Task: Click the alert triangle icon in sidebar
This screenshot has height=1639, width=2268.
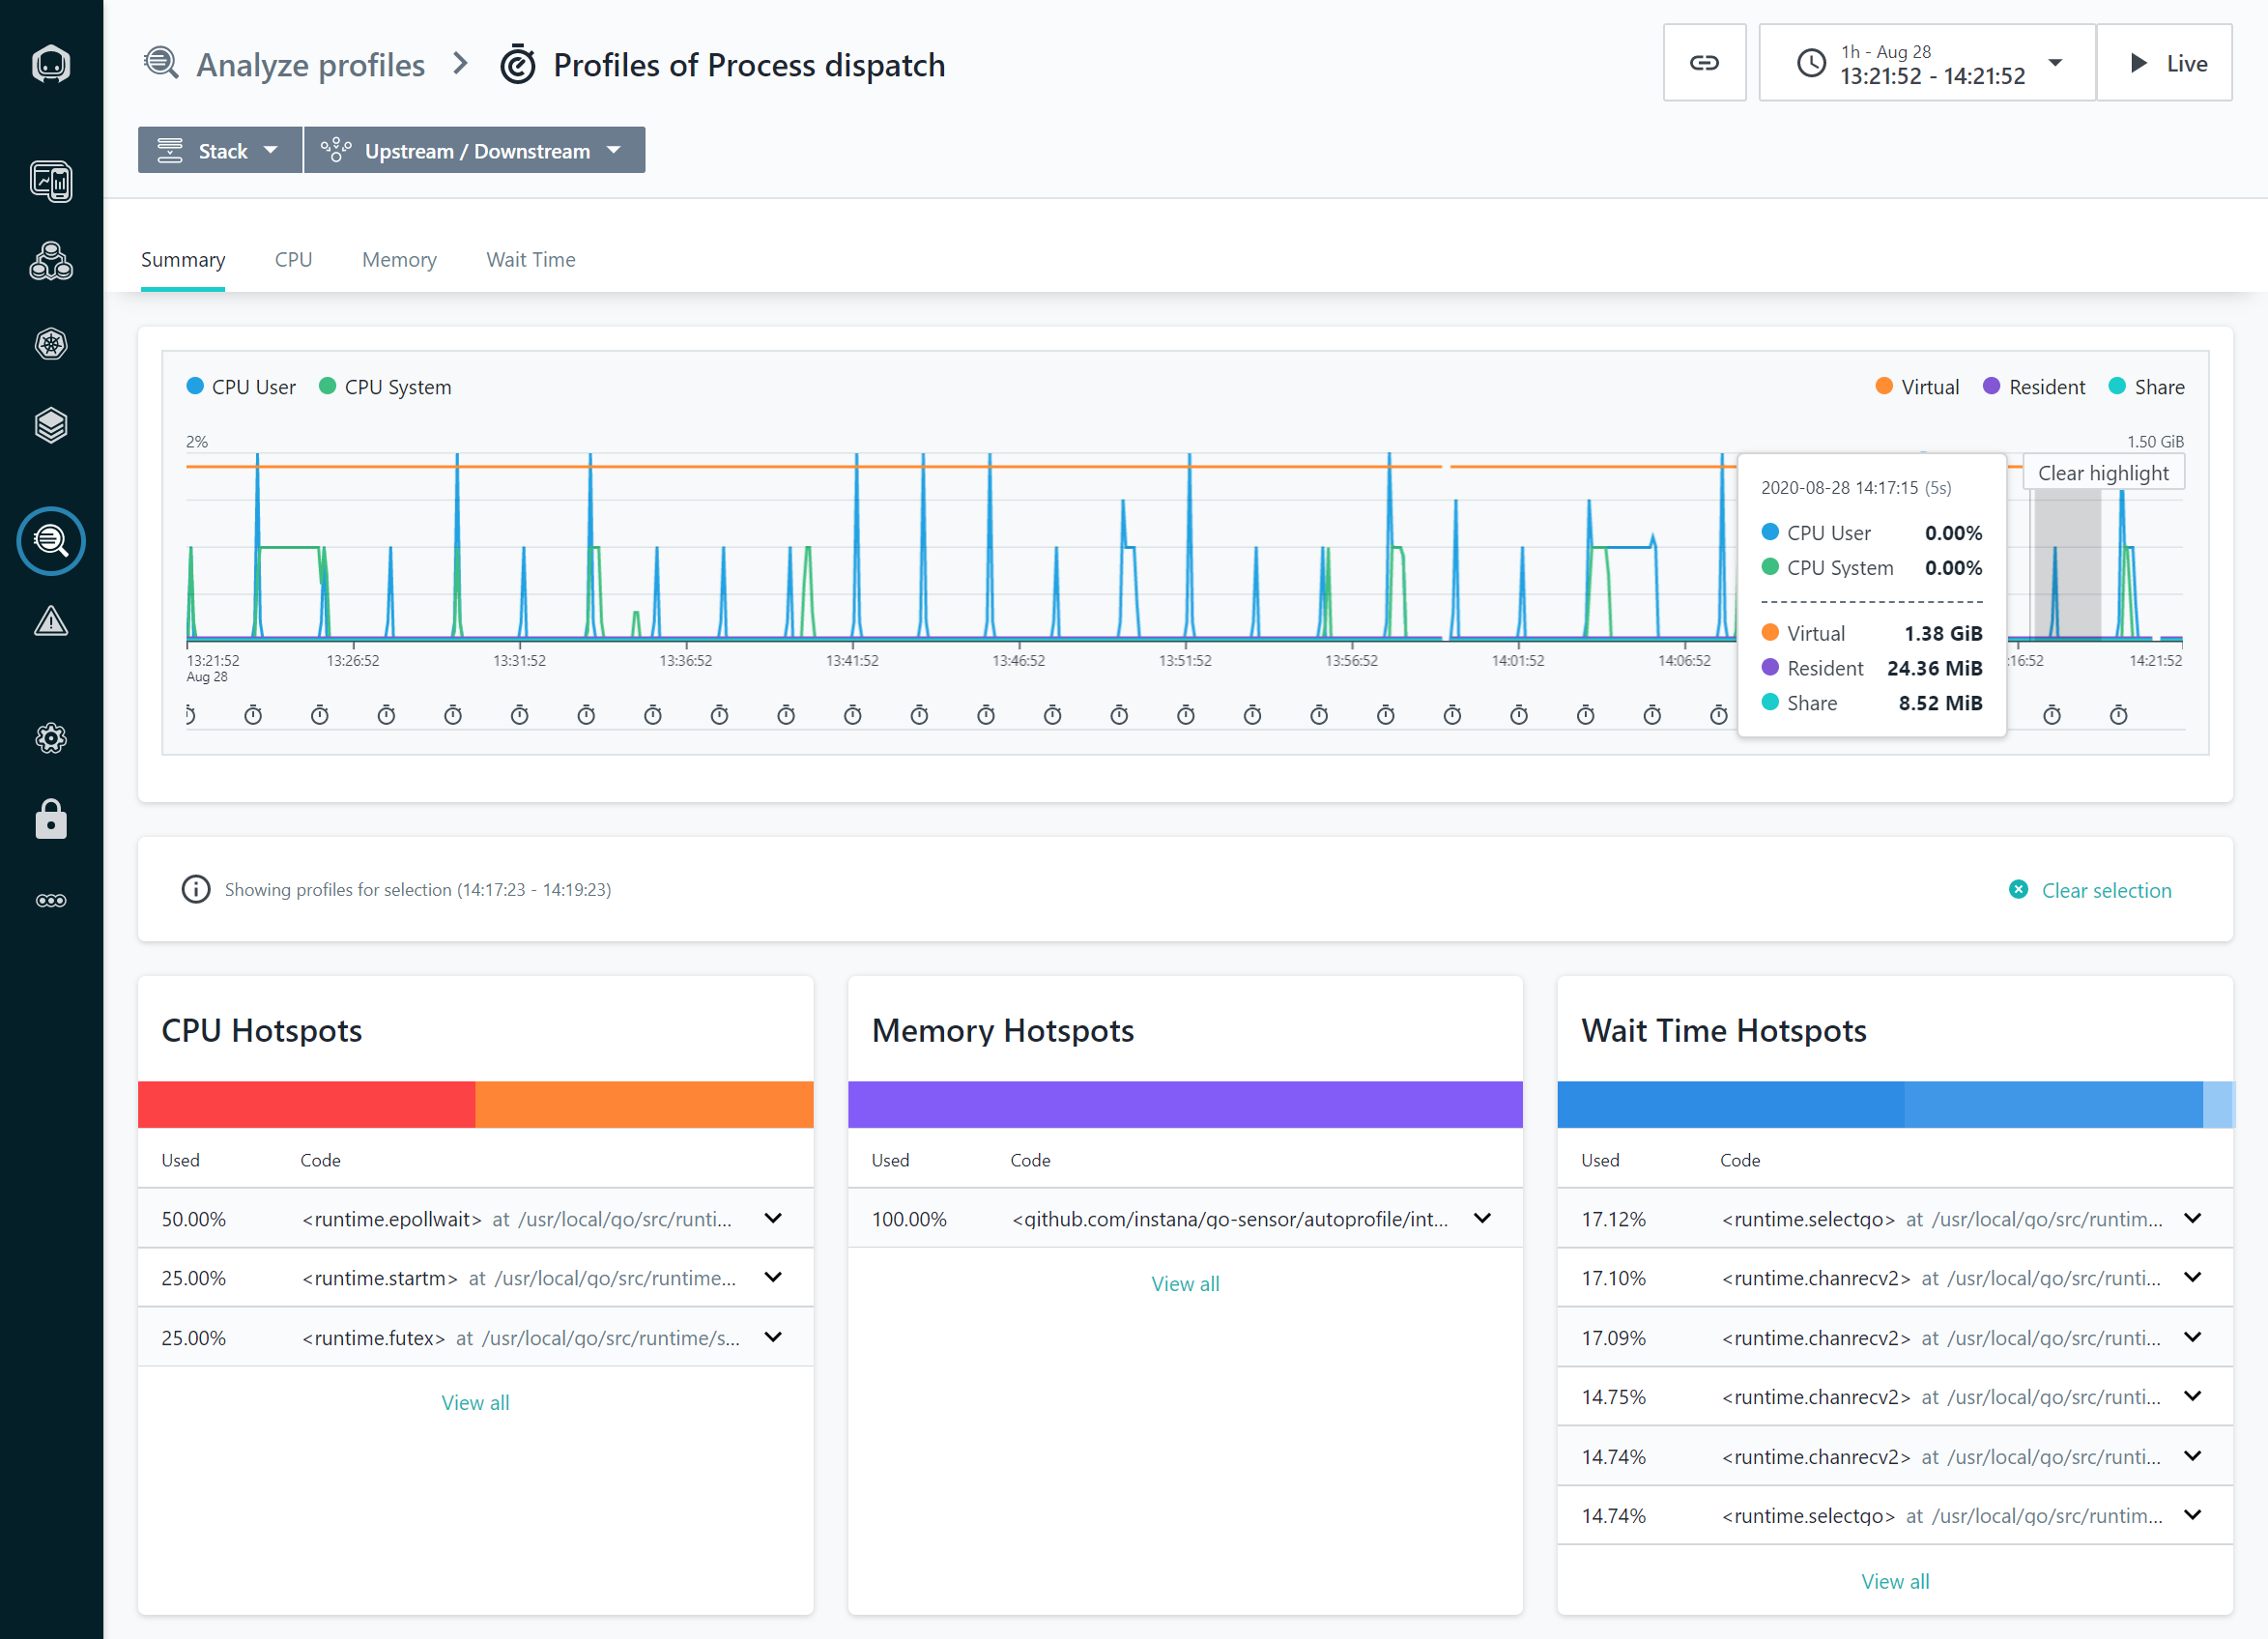Action: pos(51,621)
